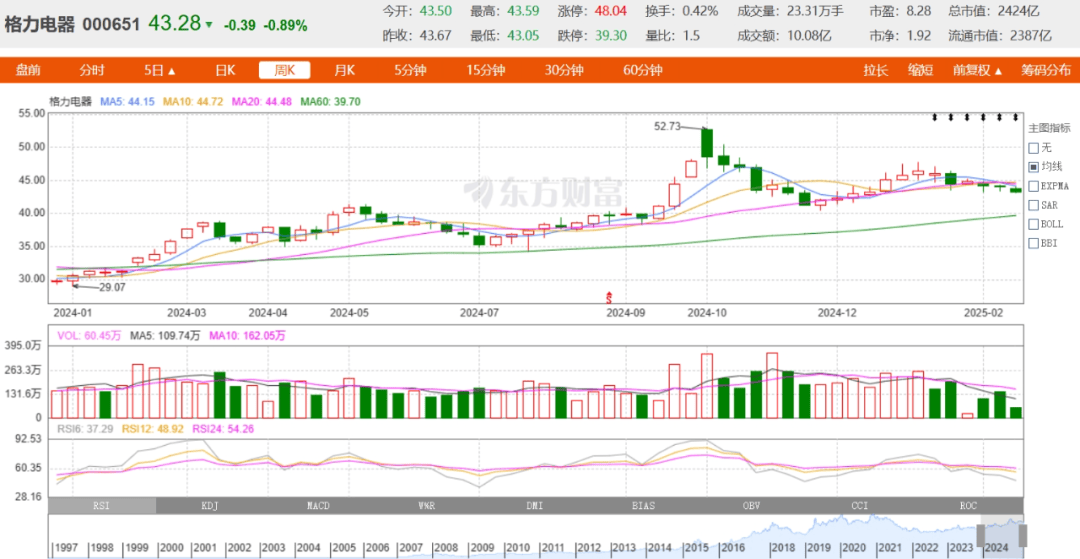The width and height of the screenshot is (1080, 559).
Task: Click the 缩短 shorten button
Action: click(920, 70)
